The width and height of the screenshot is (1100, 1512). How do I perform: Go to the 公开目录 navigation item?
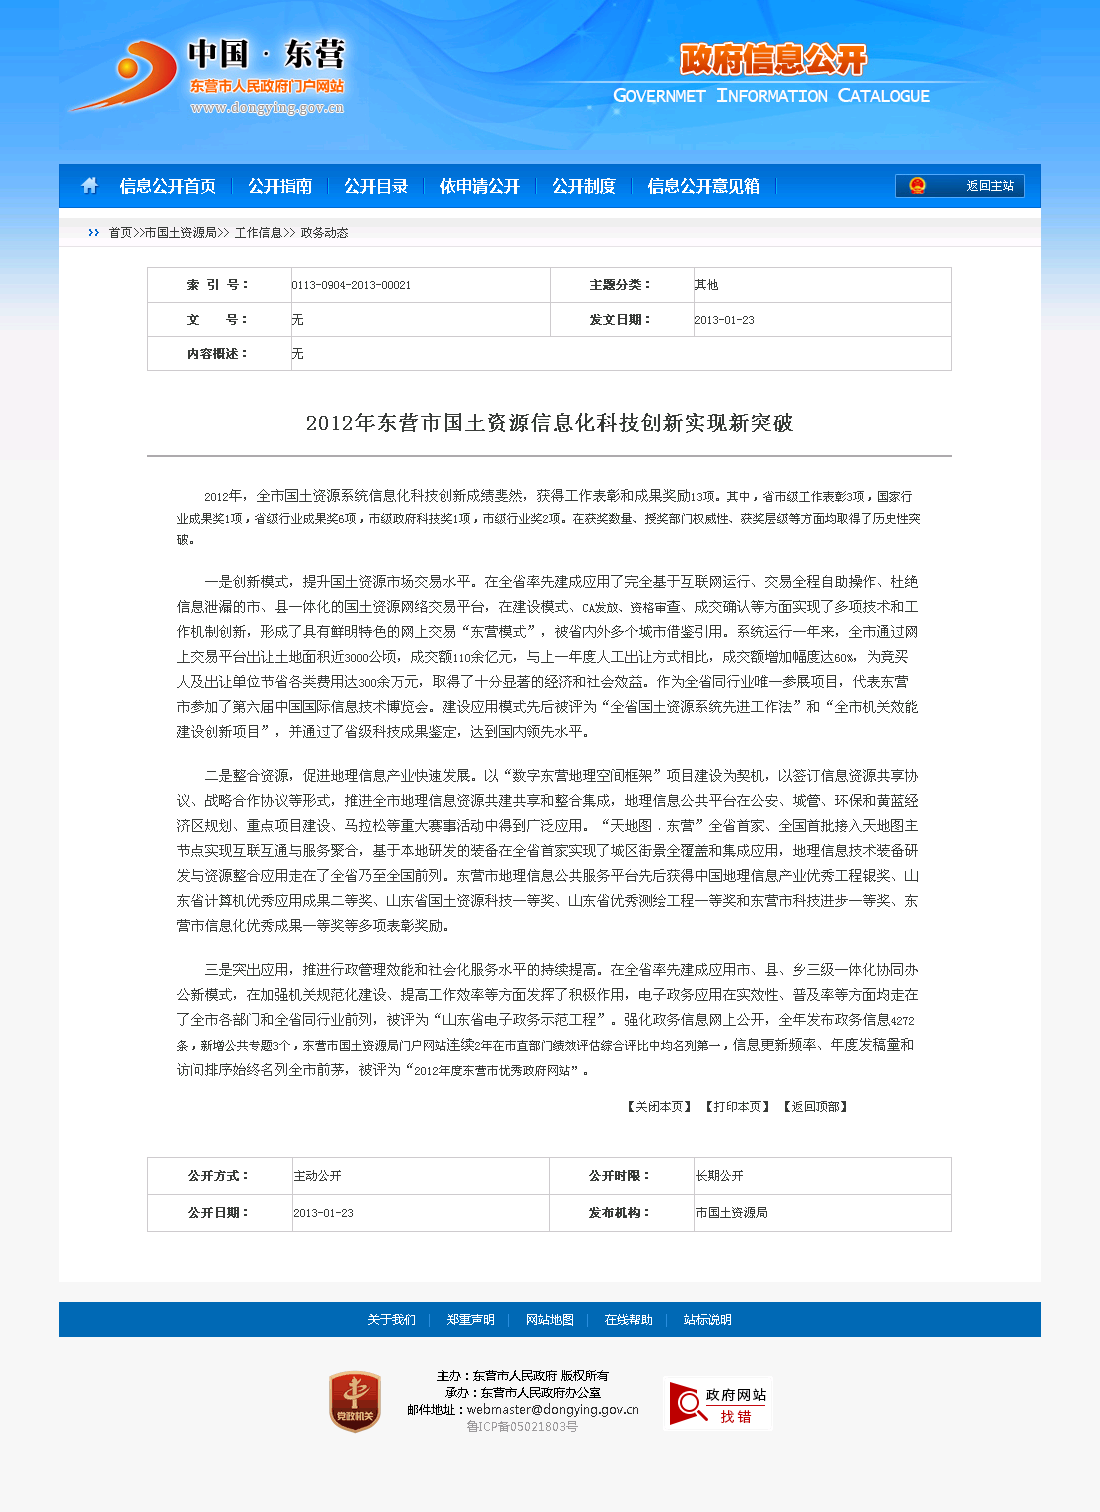tap(376, 186)
